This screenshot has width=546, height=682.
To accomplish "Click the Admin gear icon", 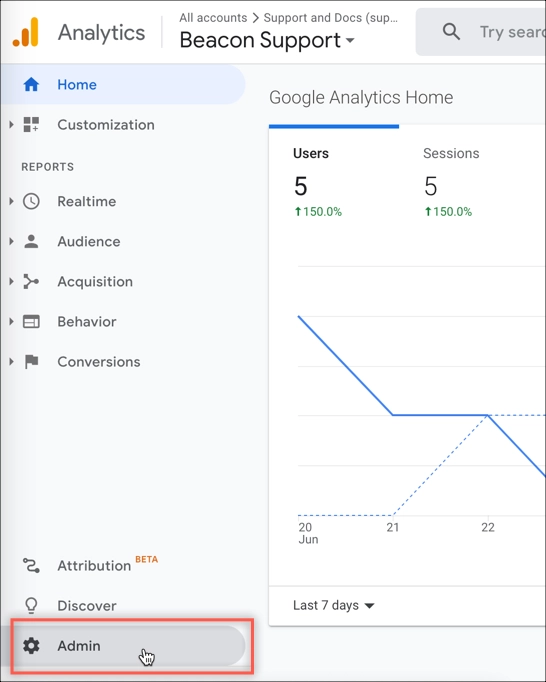I will pos(31,646).
